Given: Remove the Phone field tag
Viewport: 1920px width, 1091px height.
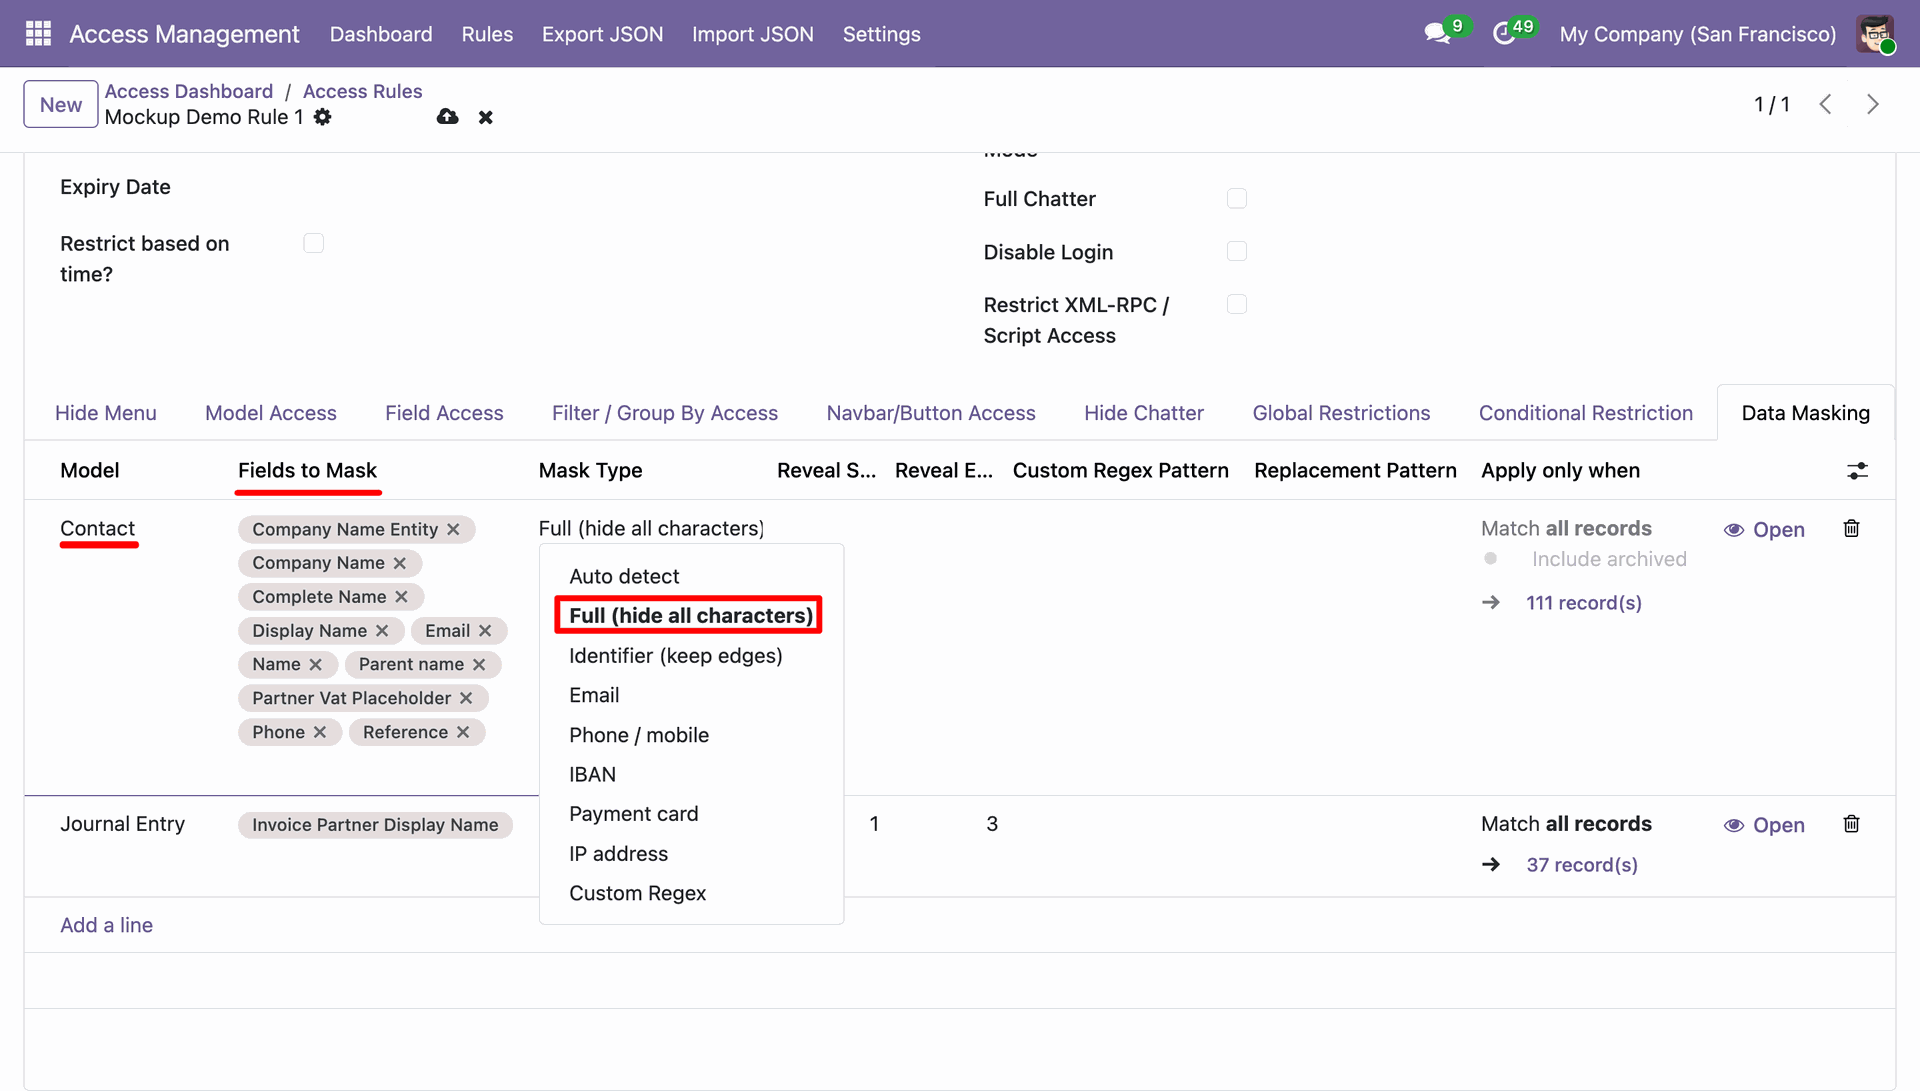Looking at the screenshot, I should 320,732.
